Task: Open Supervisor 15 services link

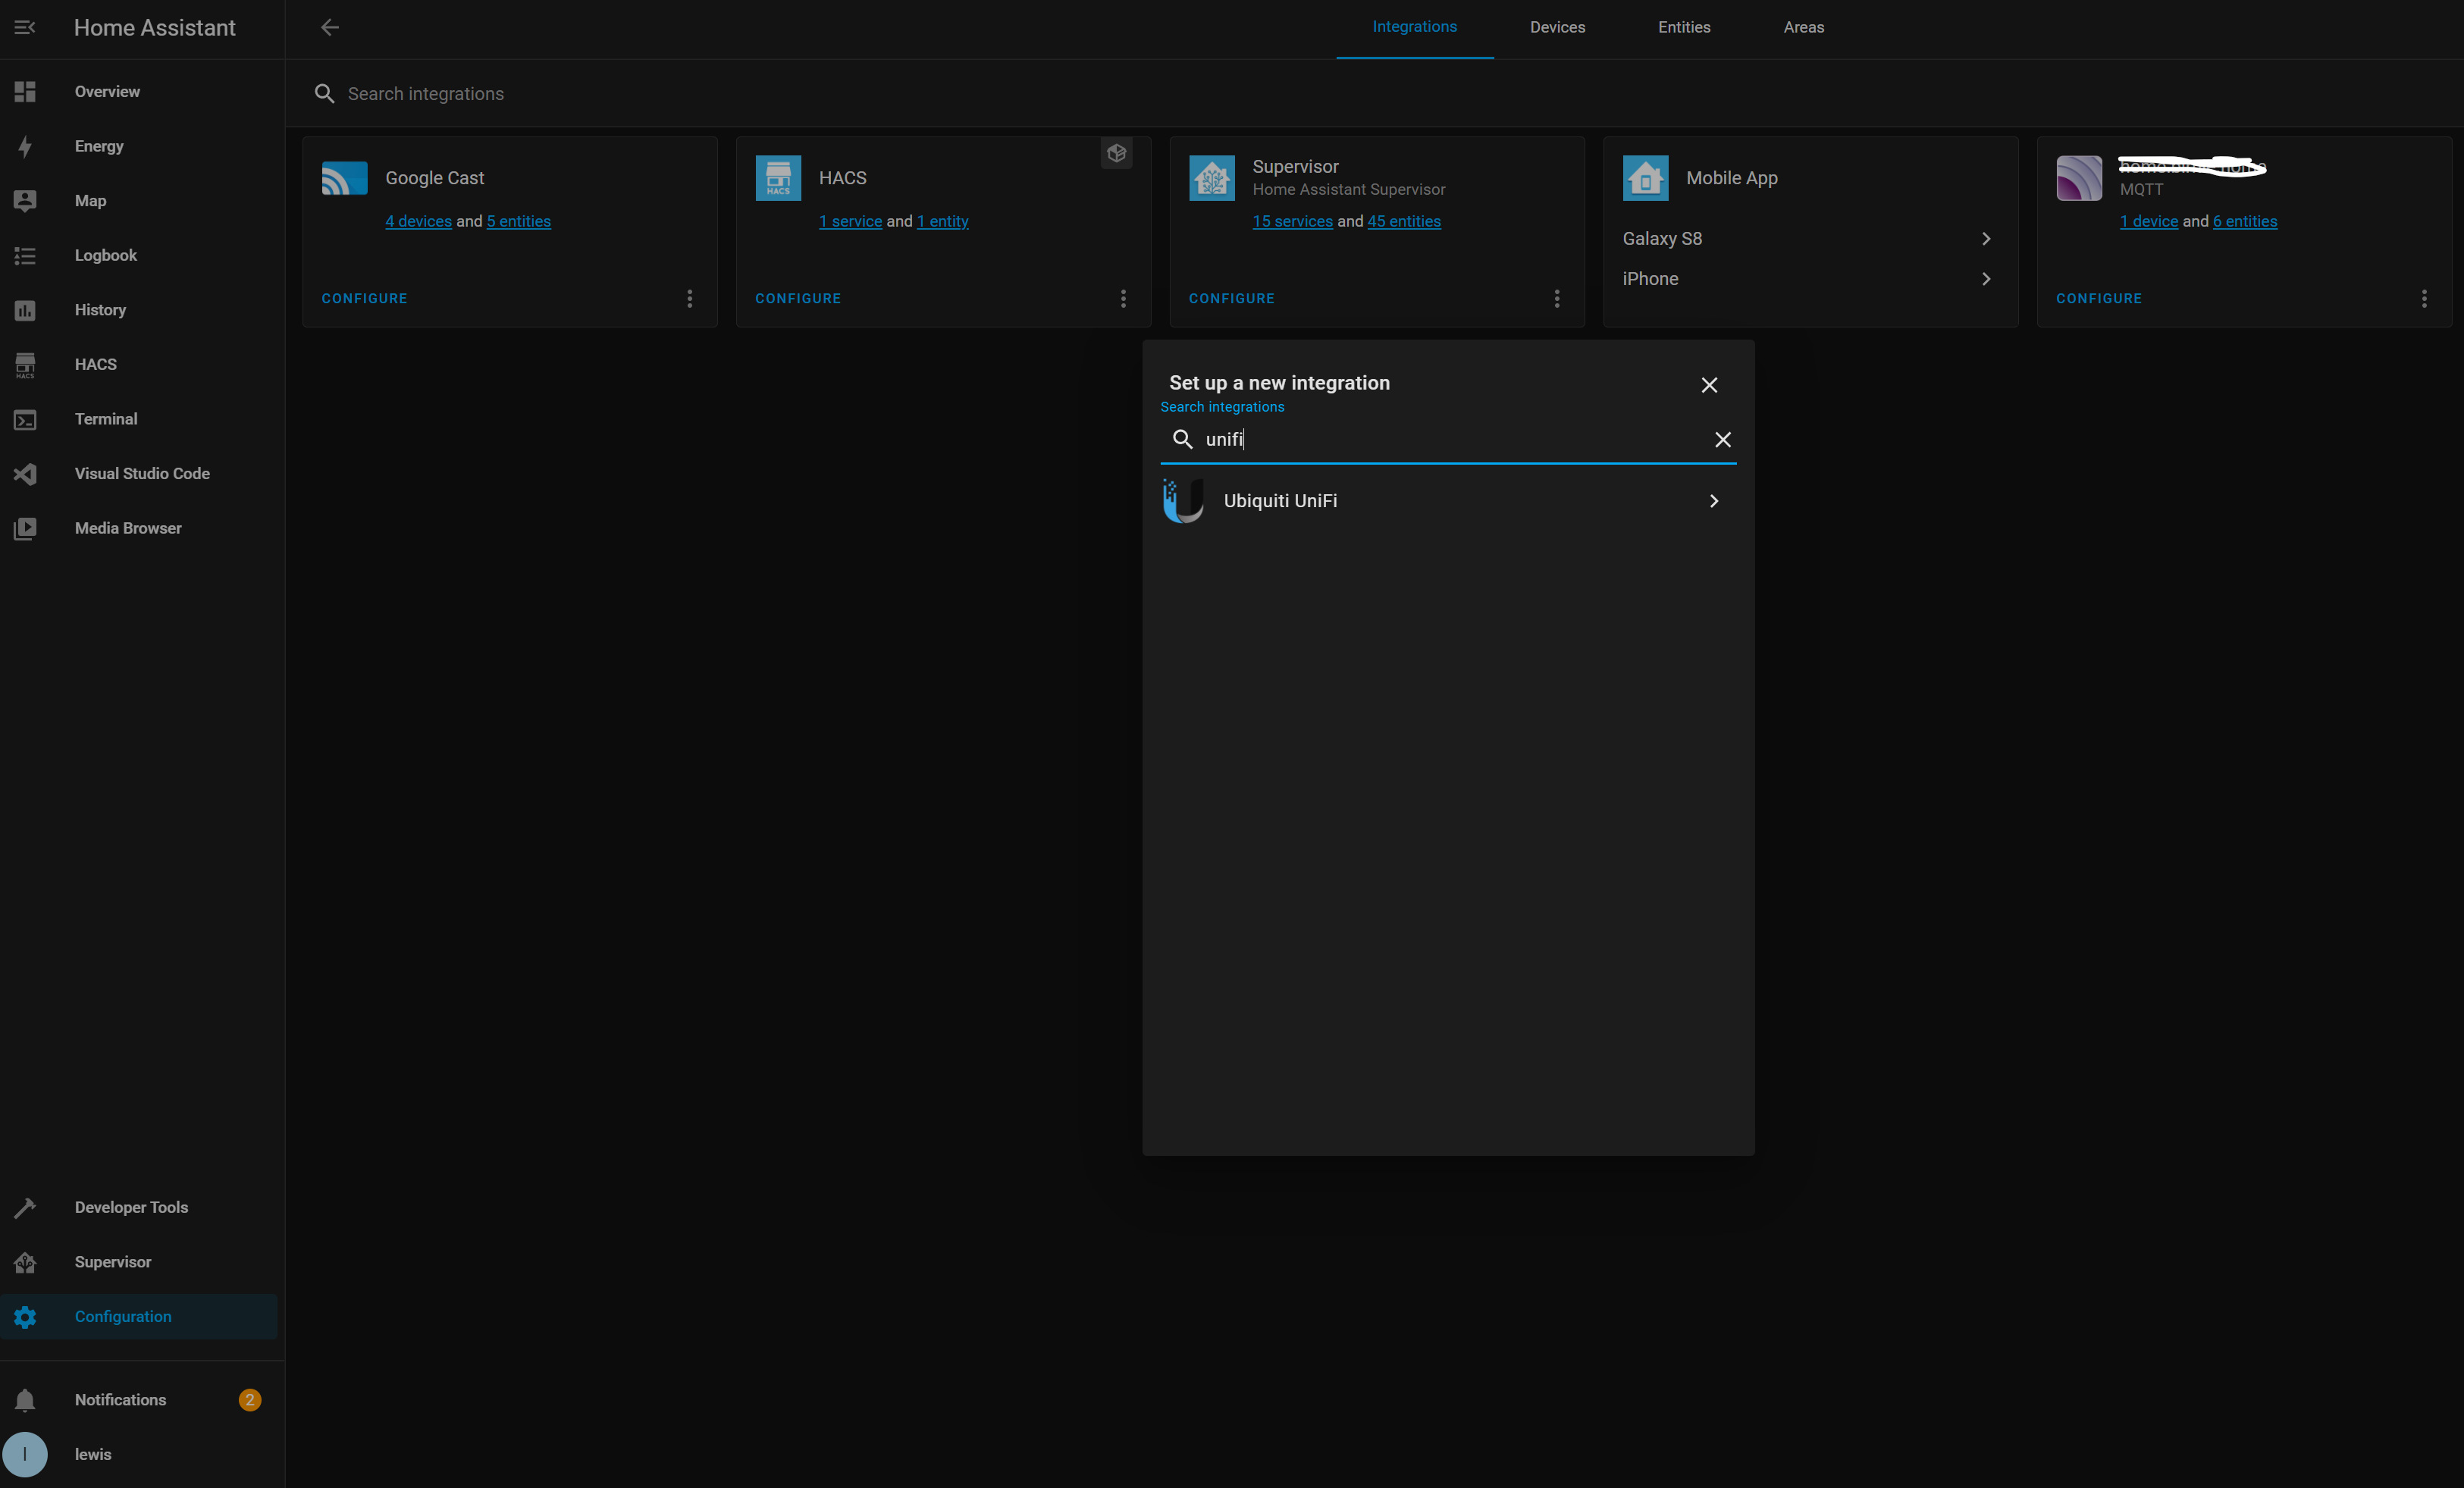Action: coord(1293,221)
